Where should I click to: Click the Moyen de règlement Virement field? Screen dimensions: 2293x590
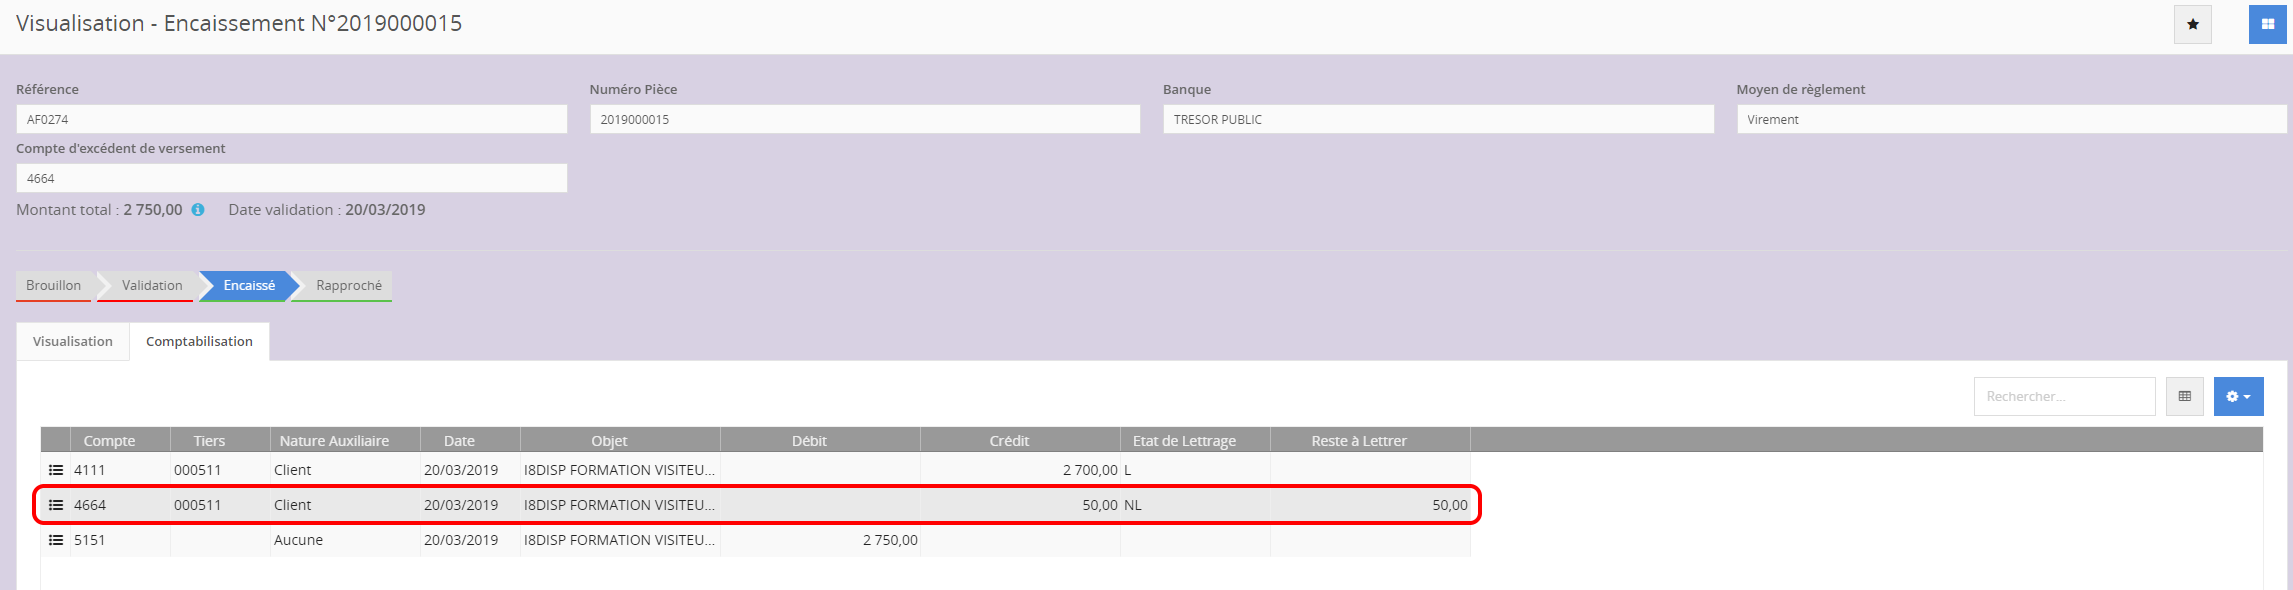tap(2010, 120)
